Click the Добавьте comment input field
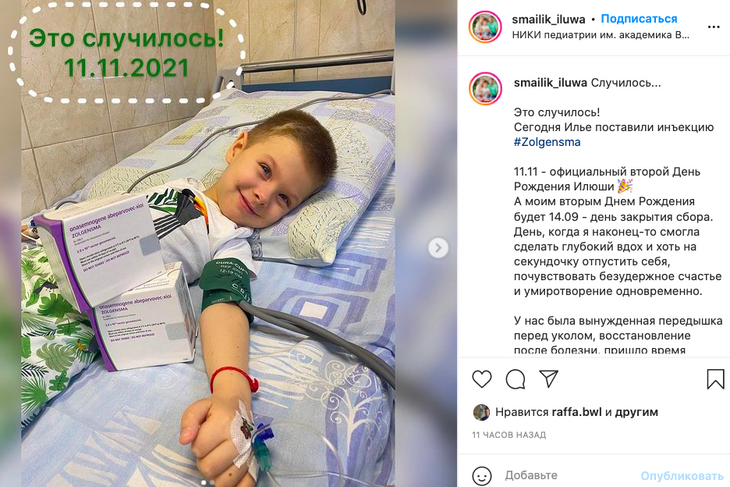730x487 pixels. click(x=568, y=475)
